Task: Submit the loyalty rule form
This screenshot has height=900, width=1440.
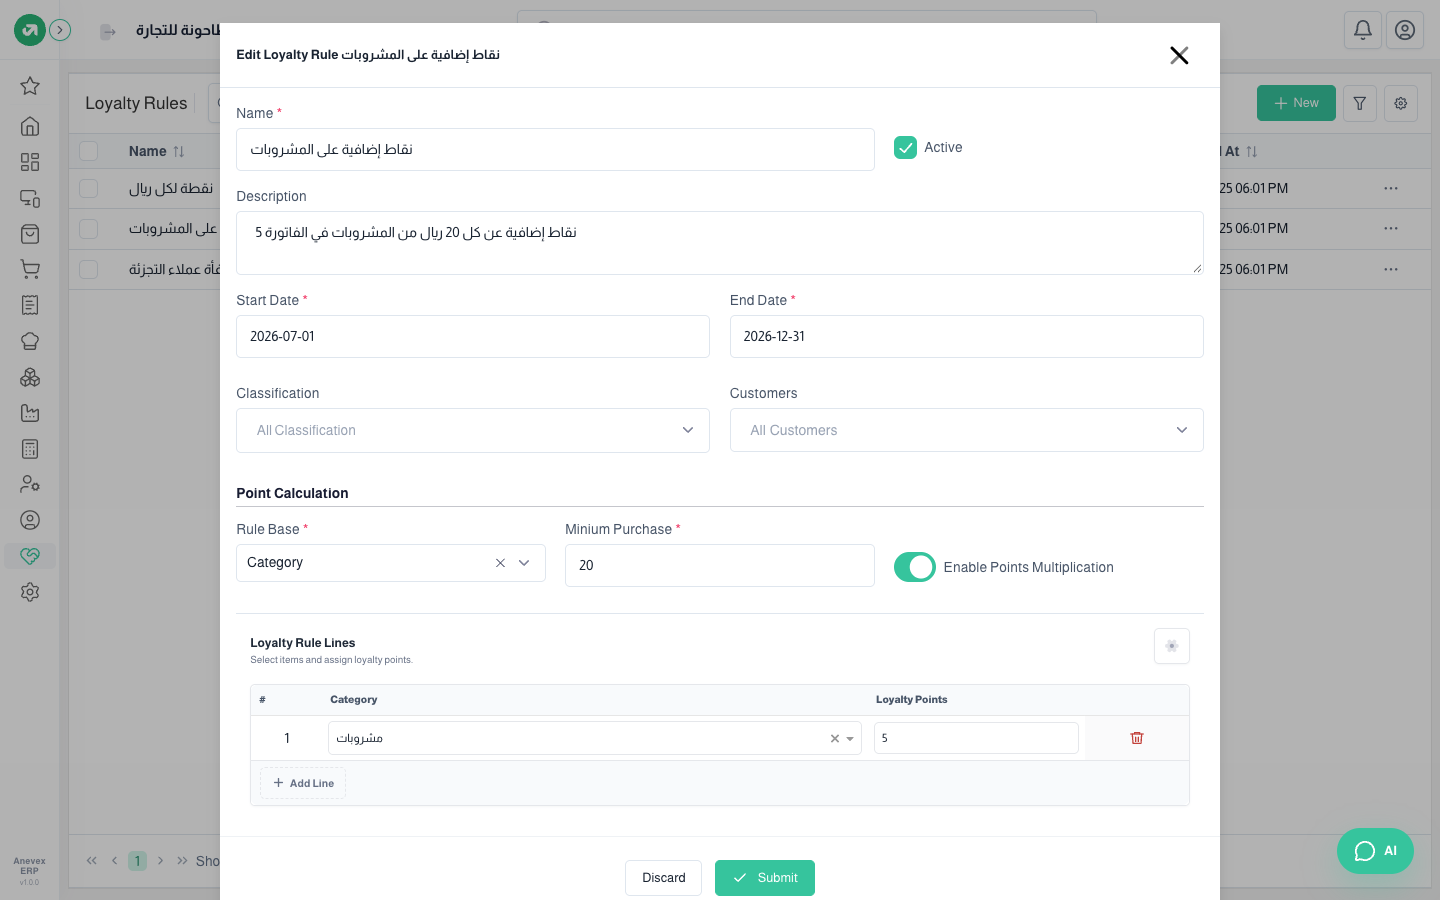Action: click(765, 878)
